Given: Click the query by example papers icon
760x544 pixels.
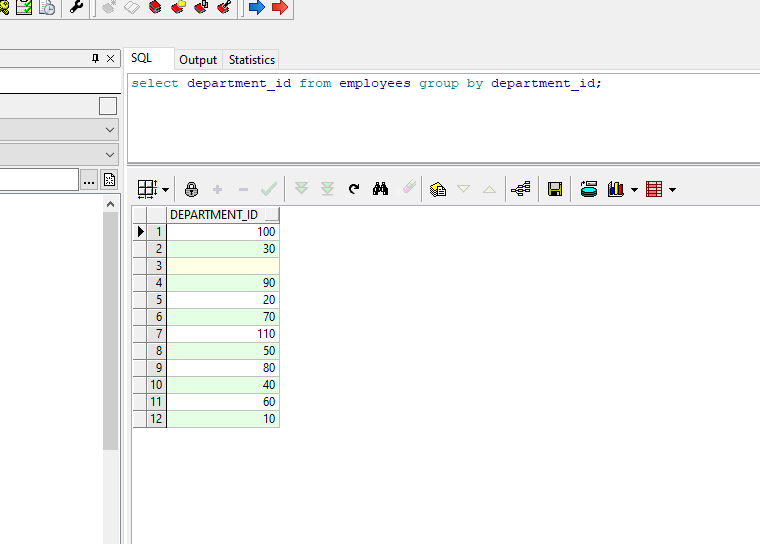Looking at the screenshot, I should [x=438, y=189].
